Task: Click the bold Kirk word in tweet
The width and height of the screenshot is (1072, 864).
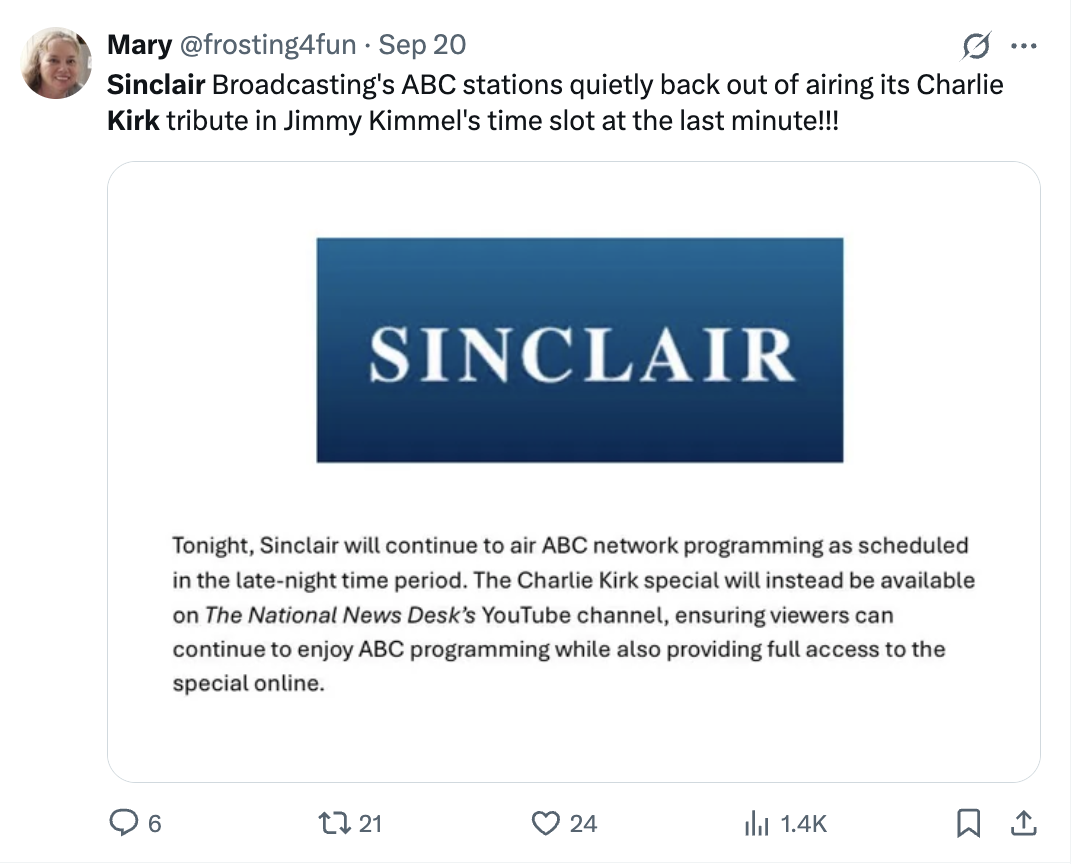Action: [x=132, y=122]
